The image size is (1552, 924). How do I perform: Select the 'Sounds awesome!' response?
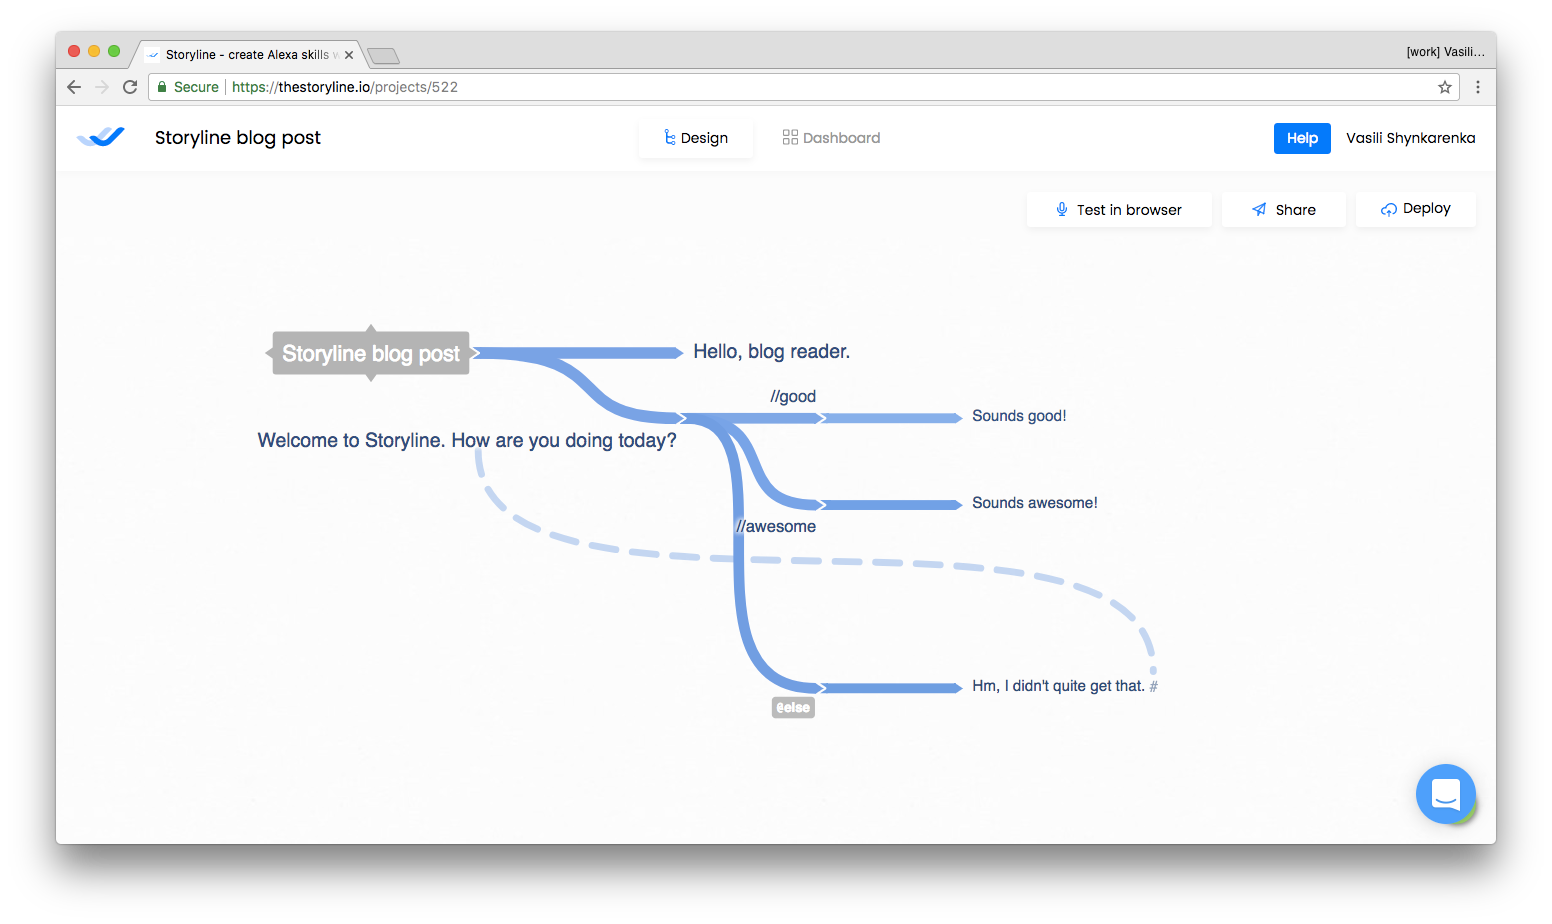[1035, 503]
